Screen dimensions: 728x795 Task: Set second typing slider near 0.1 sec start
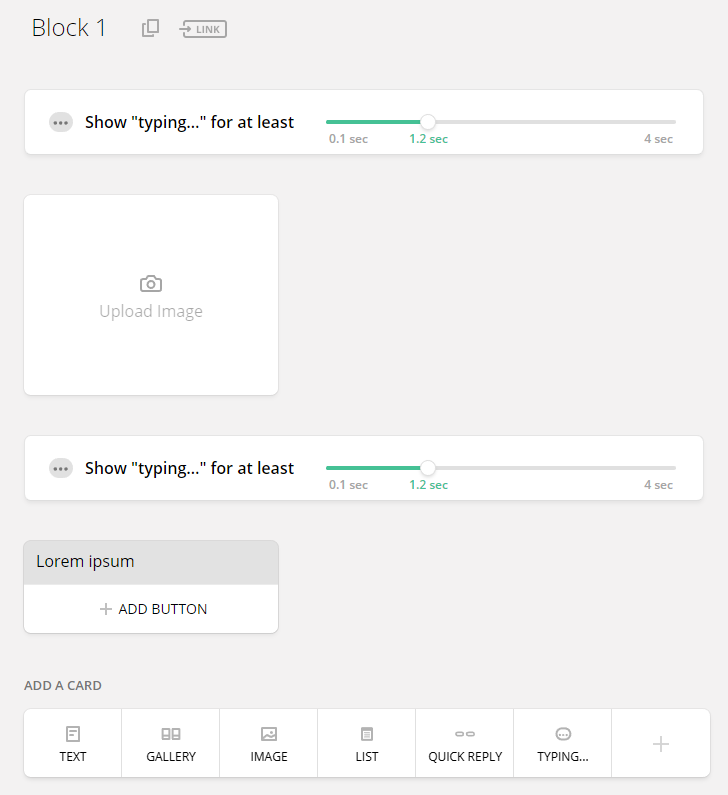331,467
